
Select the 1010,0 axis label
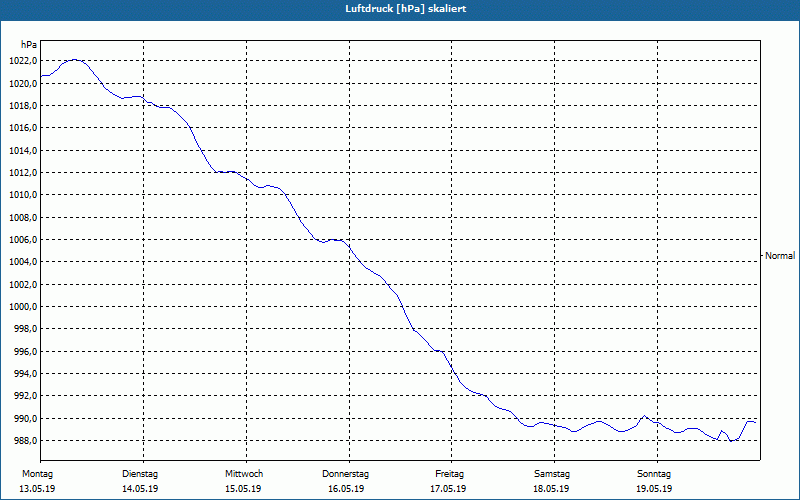tap(23, 195)
